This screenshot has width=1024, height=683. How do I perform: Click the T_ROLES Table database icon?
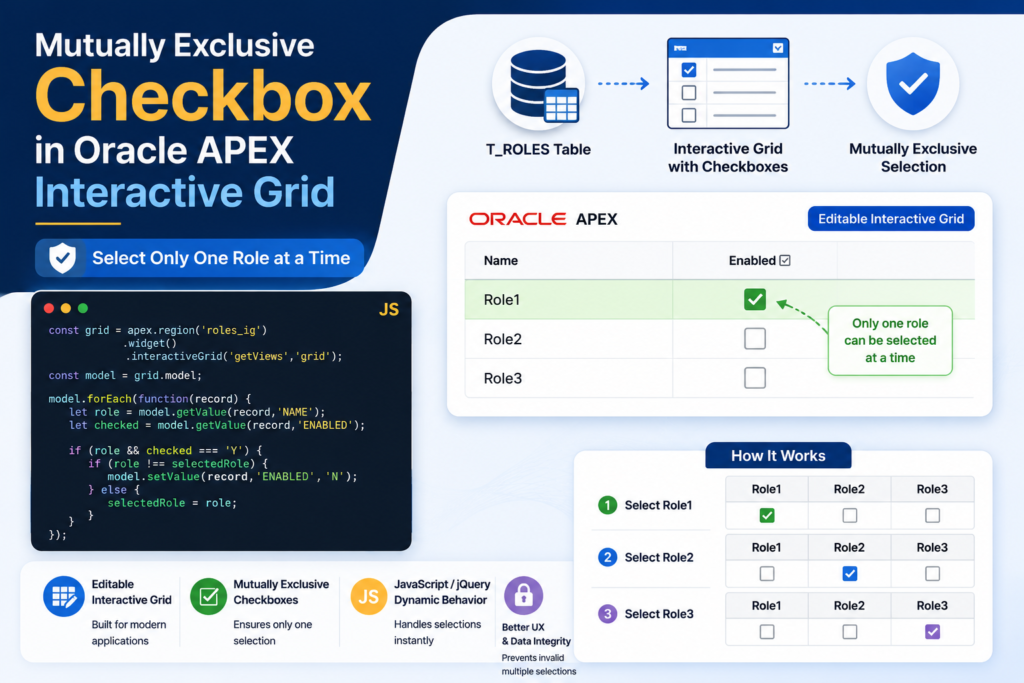click(x=541, y=86)
